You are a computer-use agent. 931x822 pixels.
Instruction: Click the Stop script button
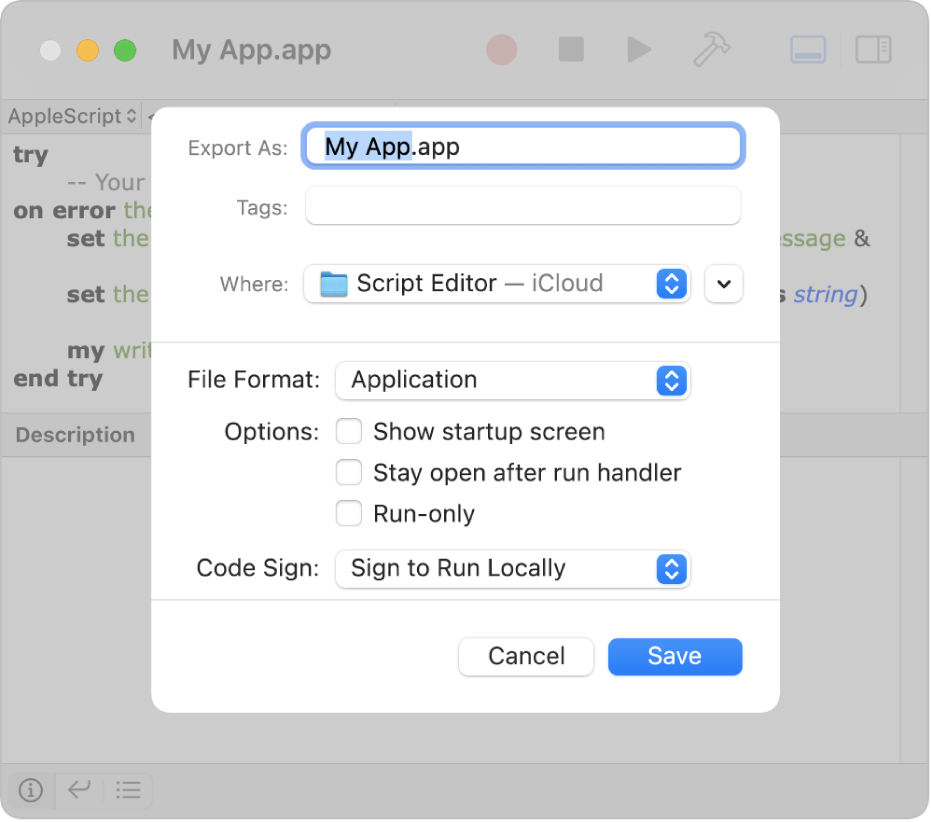pyautogui.click(x=571, y=49)
